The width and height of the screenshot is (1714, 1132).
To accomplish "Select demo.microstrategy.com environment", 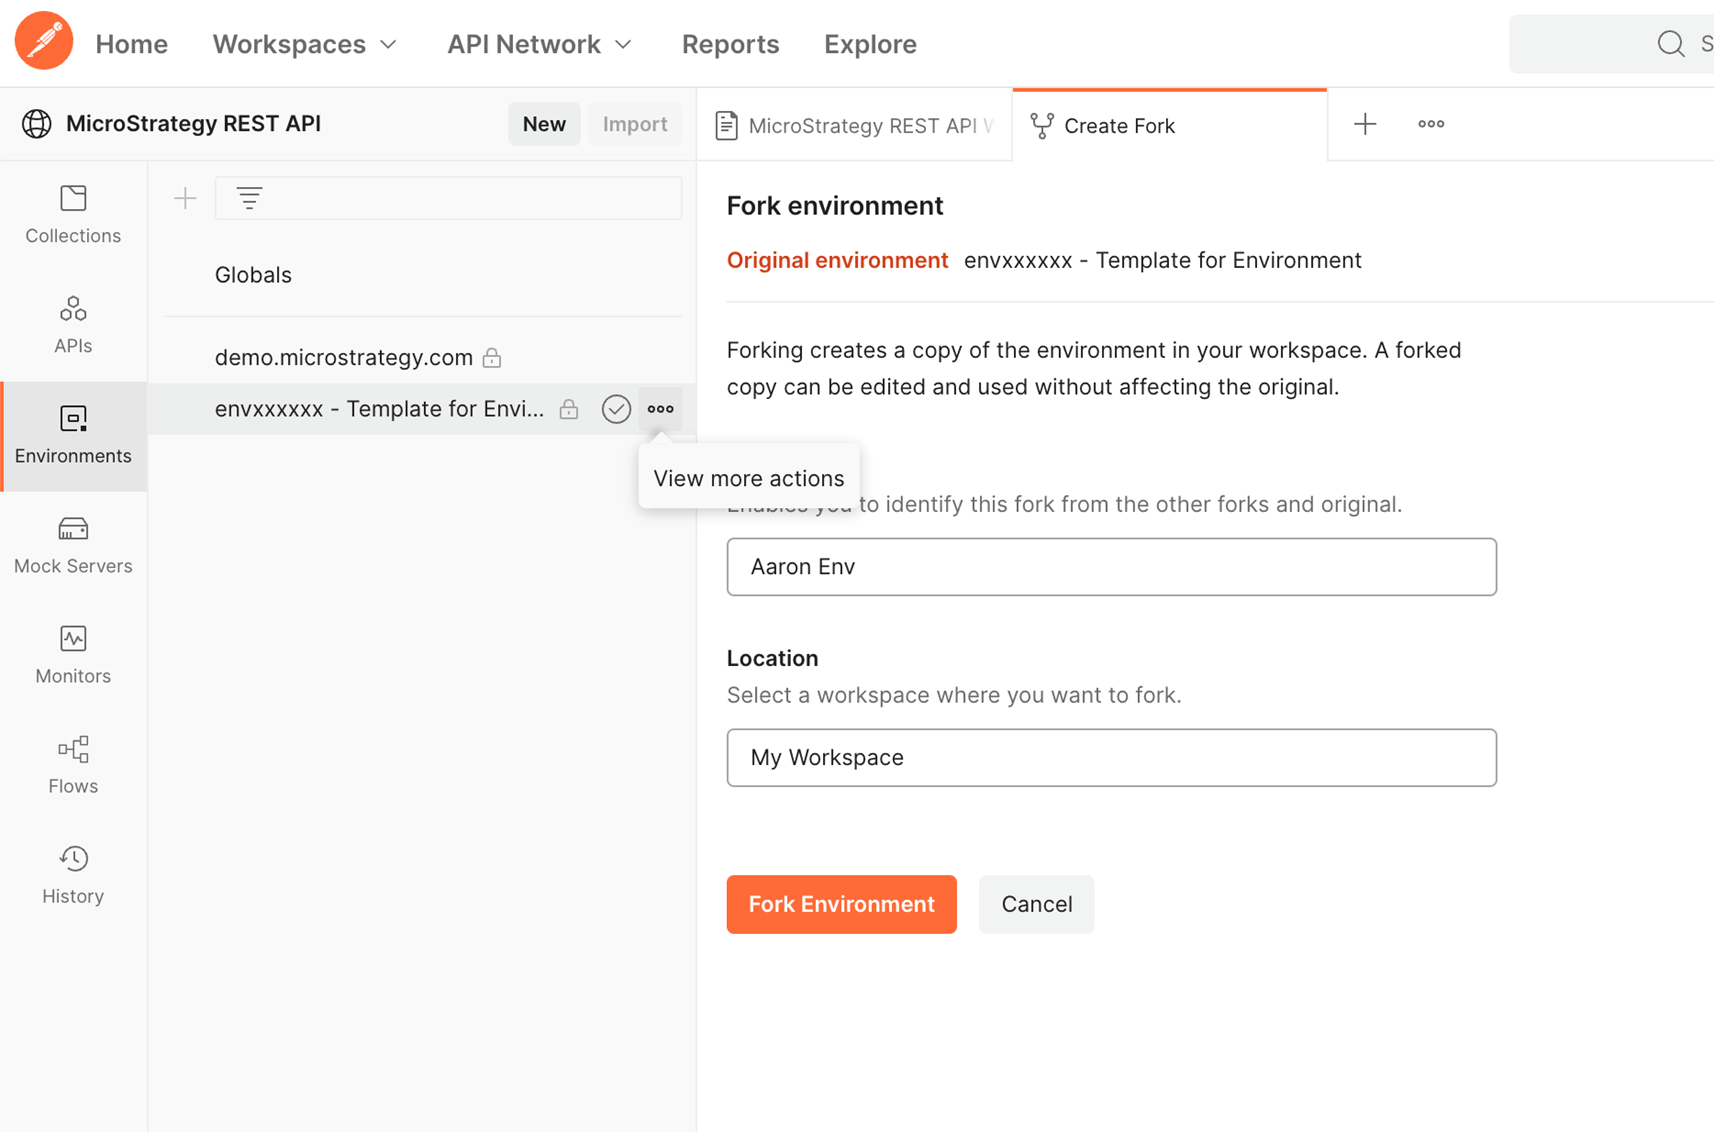I will 343,357.
